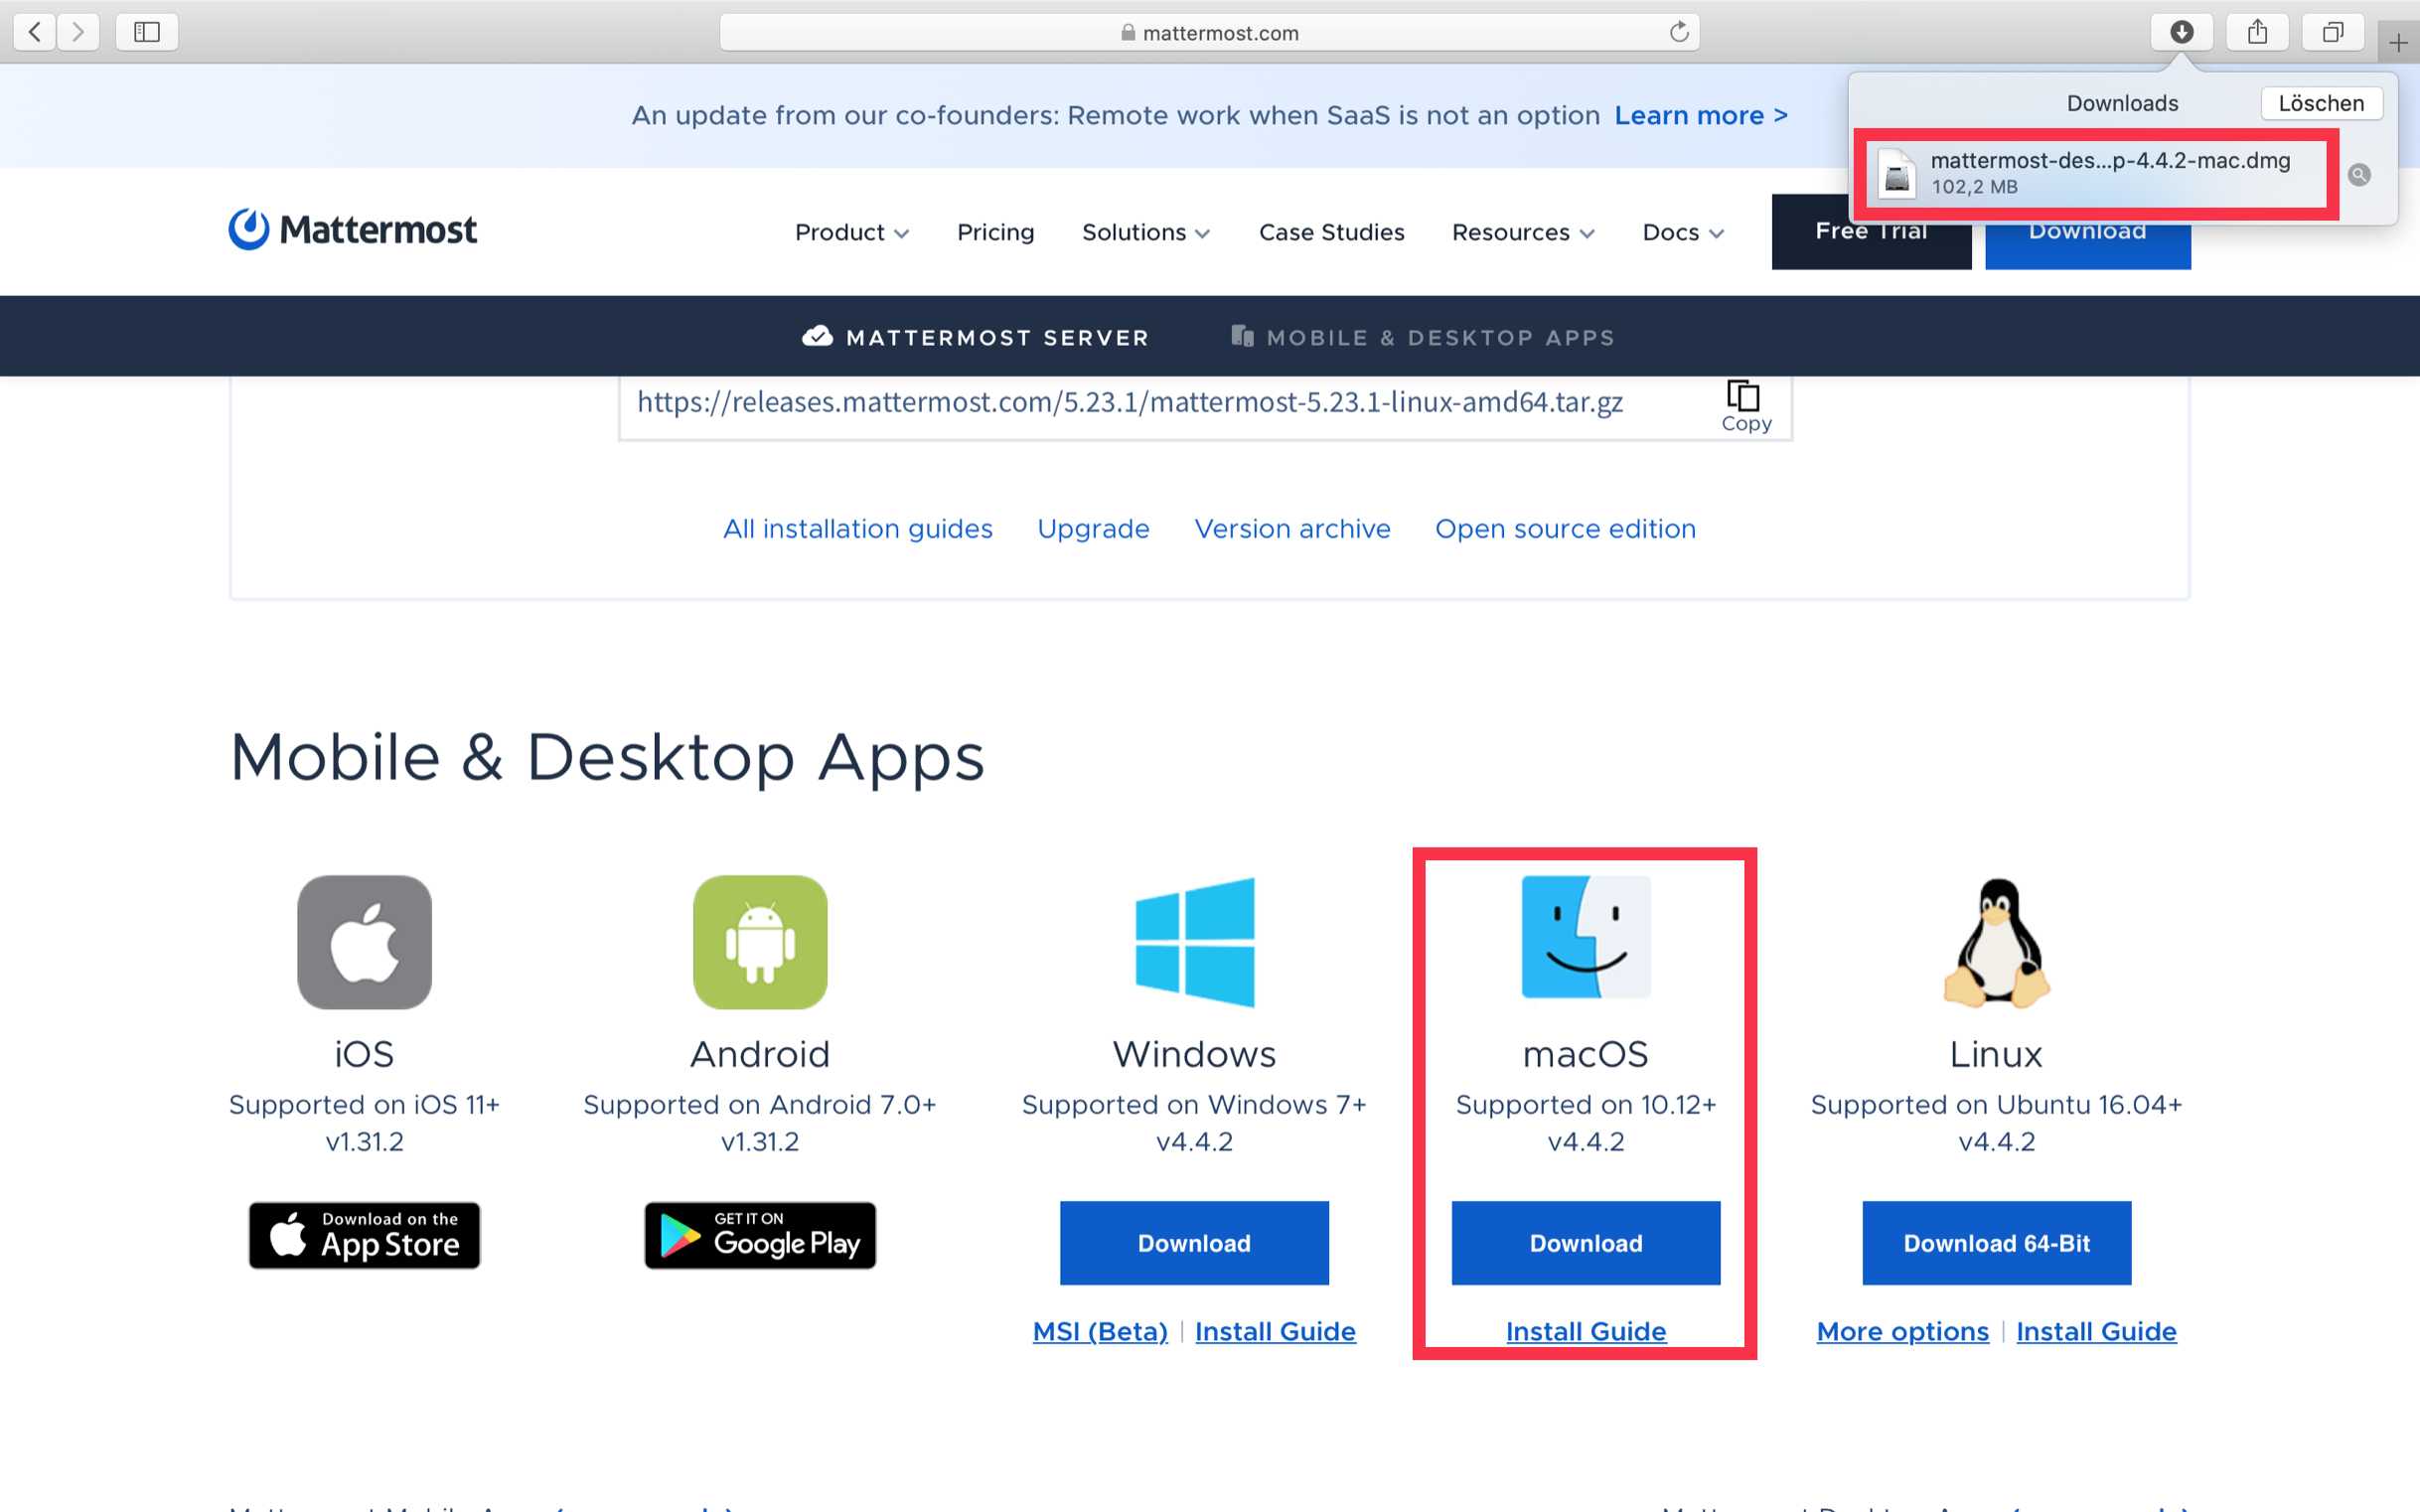2420x1512 pixels.
Task: Click the macOS sidebar panel toggle icon
Action: tap(146, 32)
